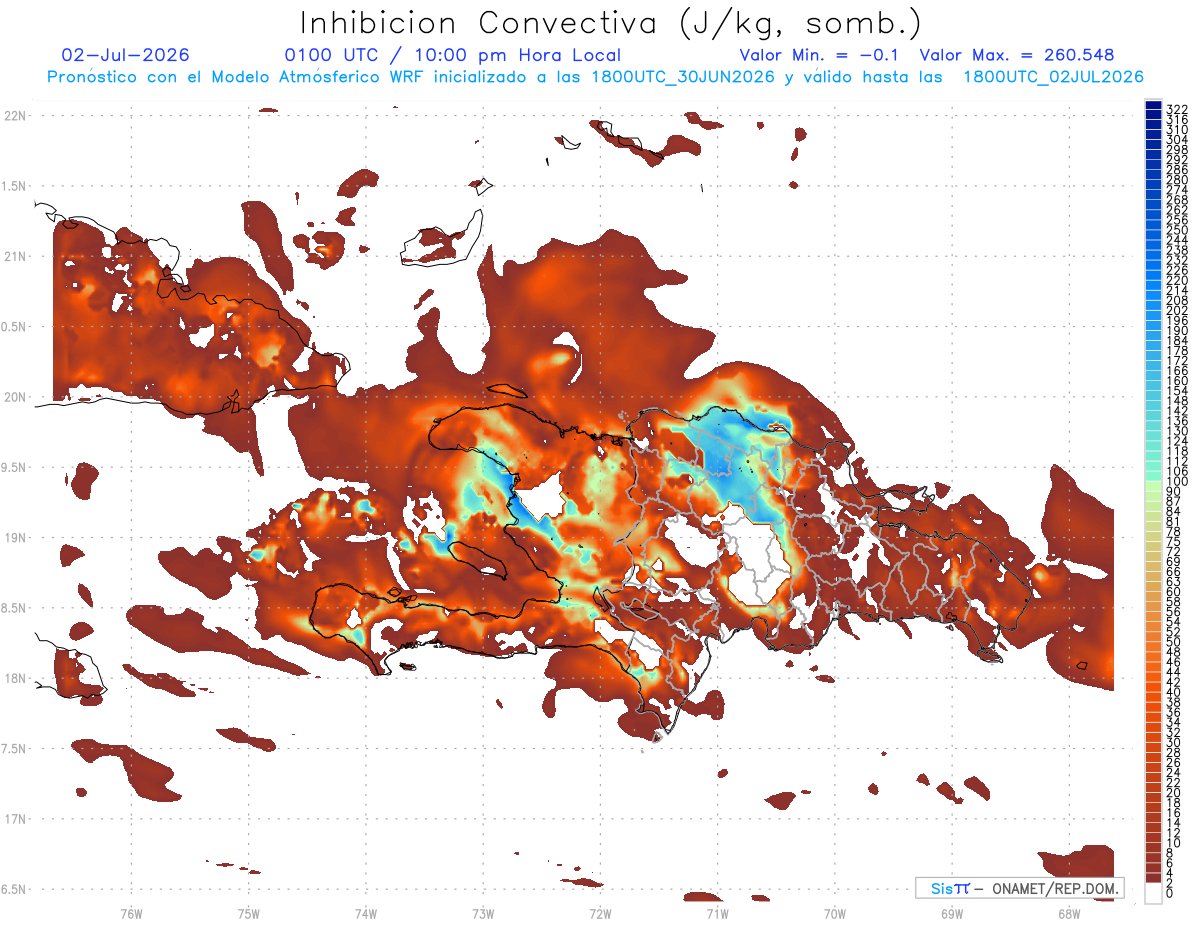The width and height of the screenshot is (1200, 927).
Task: Click the blue 'Sis' logo text
Action: [941, 888]
